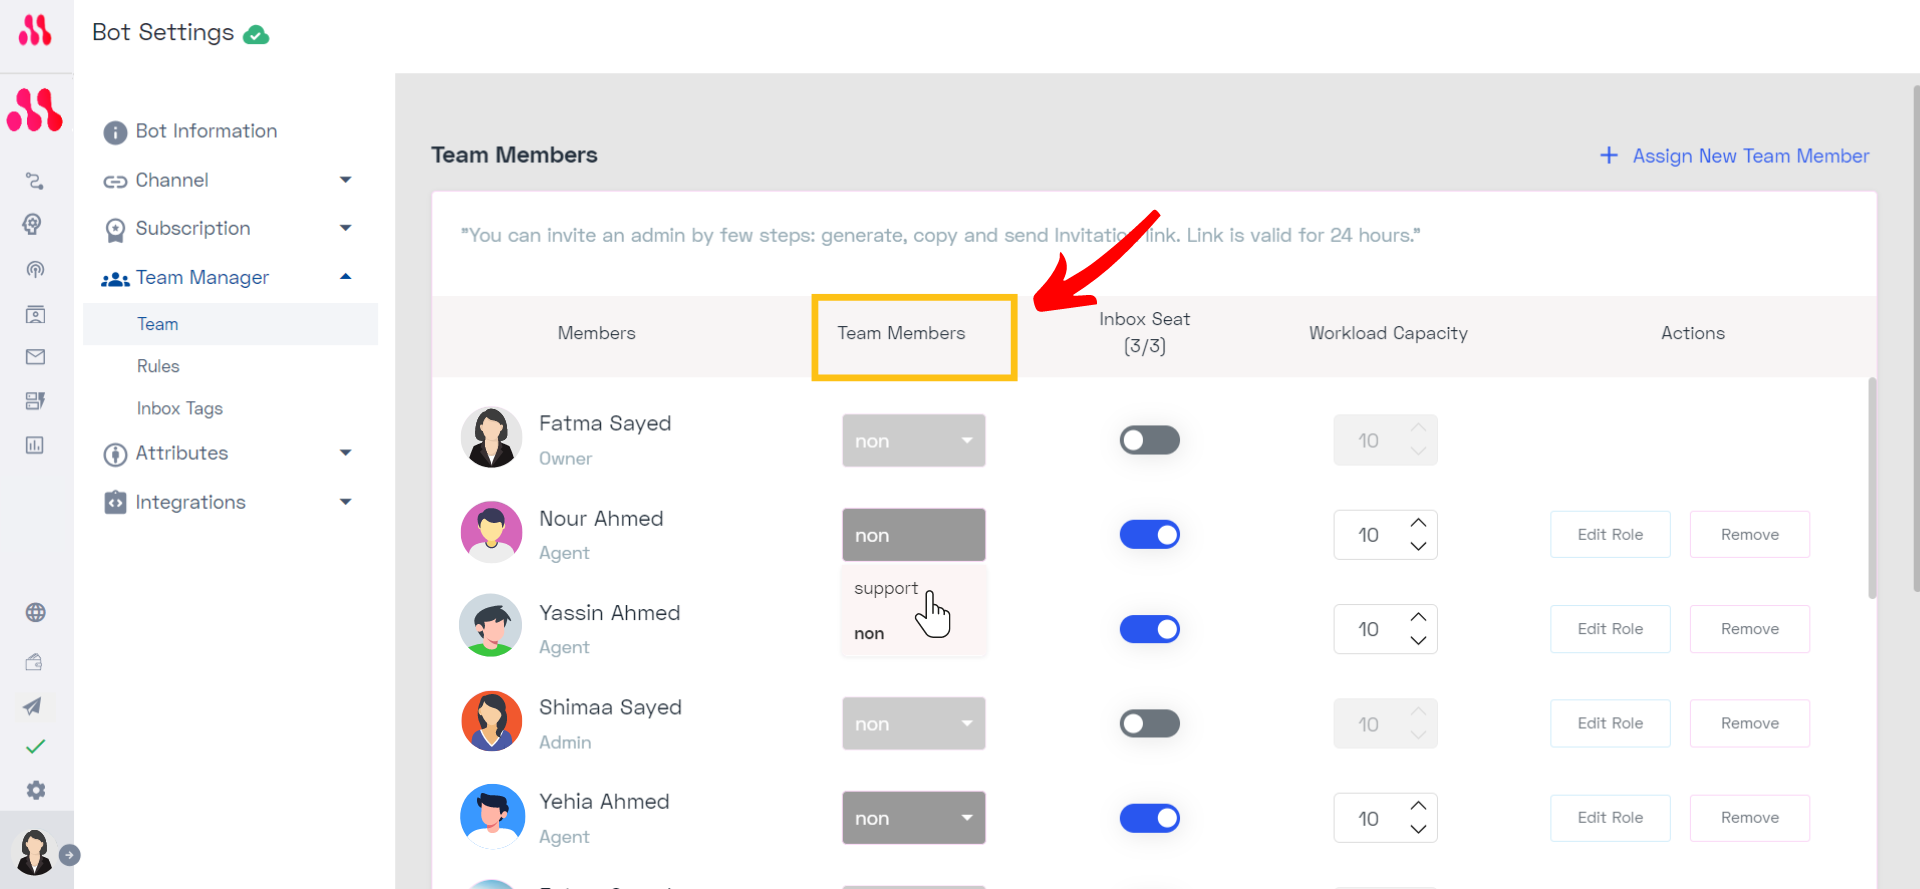Disable inbox seat for Yassin Ahmed
This screenshot has height=889, width=1920.
click(x=1149, y=629)
